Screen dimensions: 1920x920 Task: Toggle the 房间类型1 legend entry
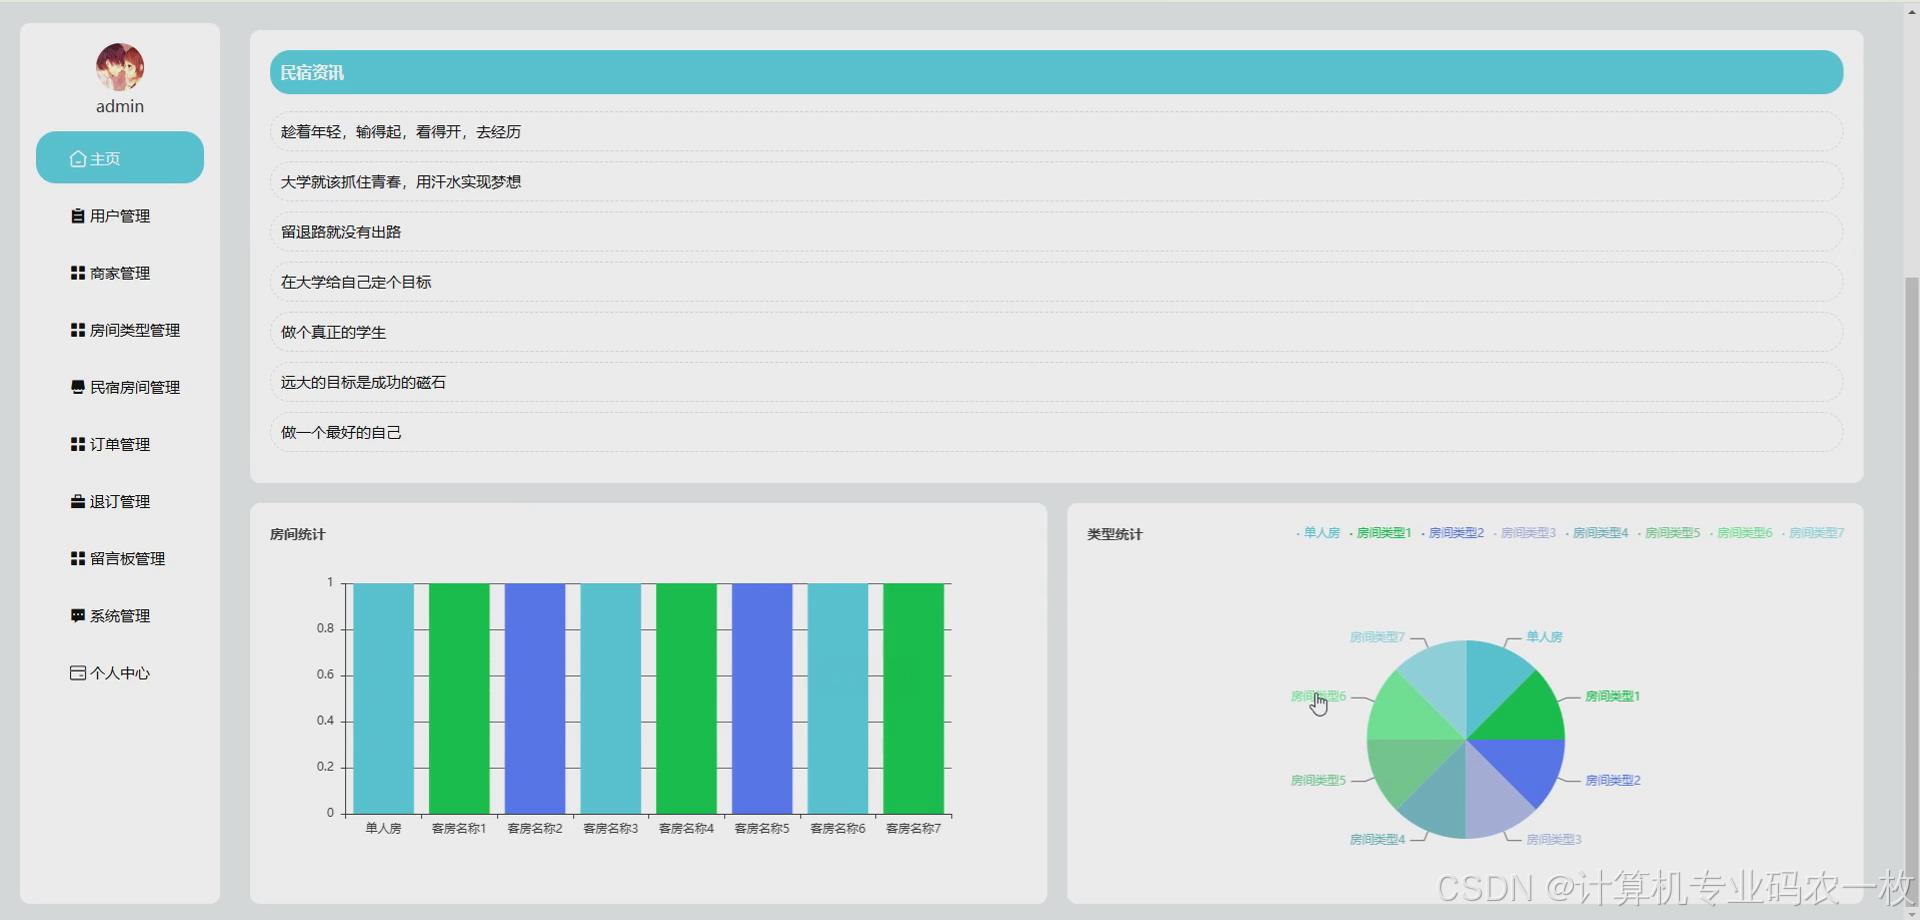[1380, 533]
